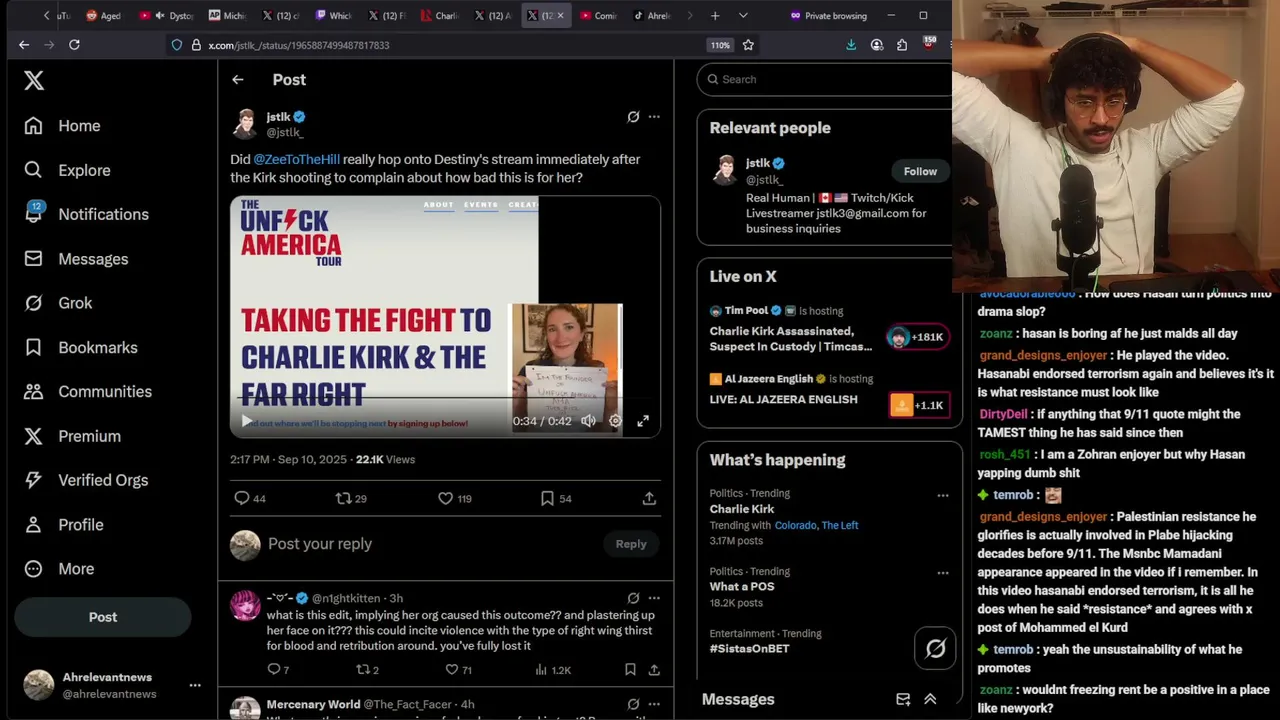The image size is (1280, 720).
Task: Open Bookmarks in the sidebar
Action: coord(81,347)
